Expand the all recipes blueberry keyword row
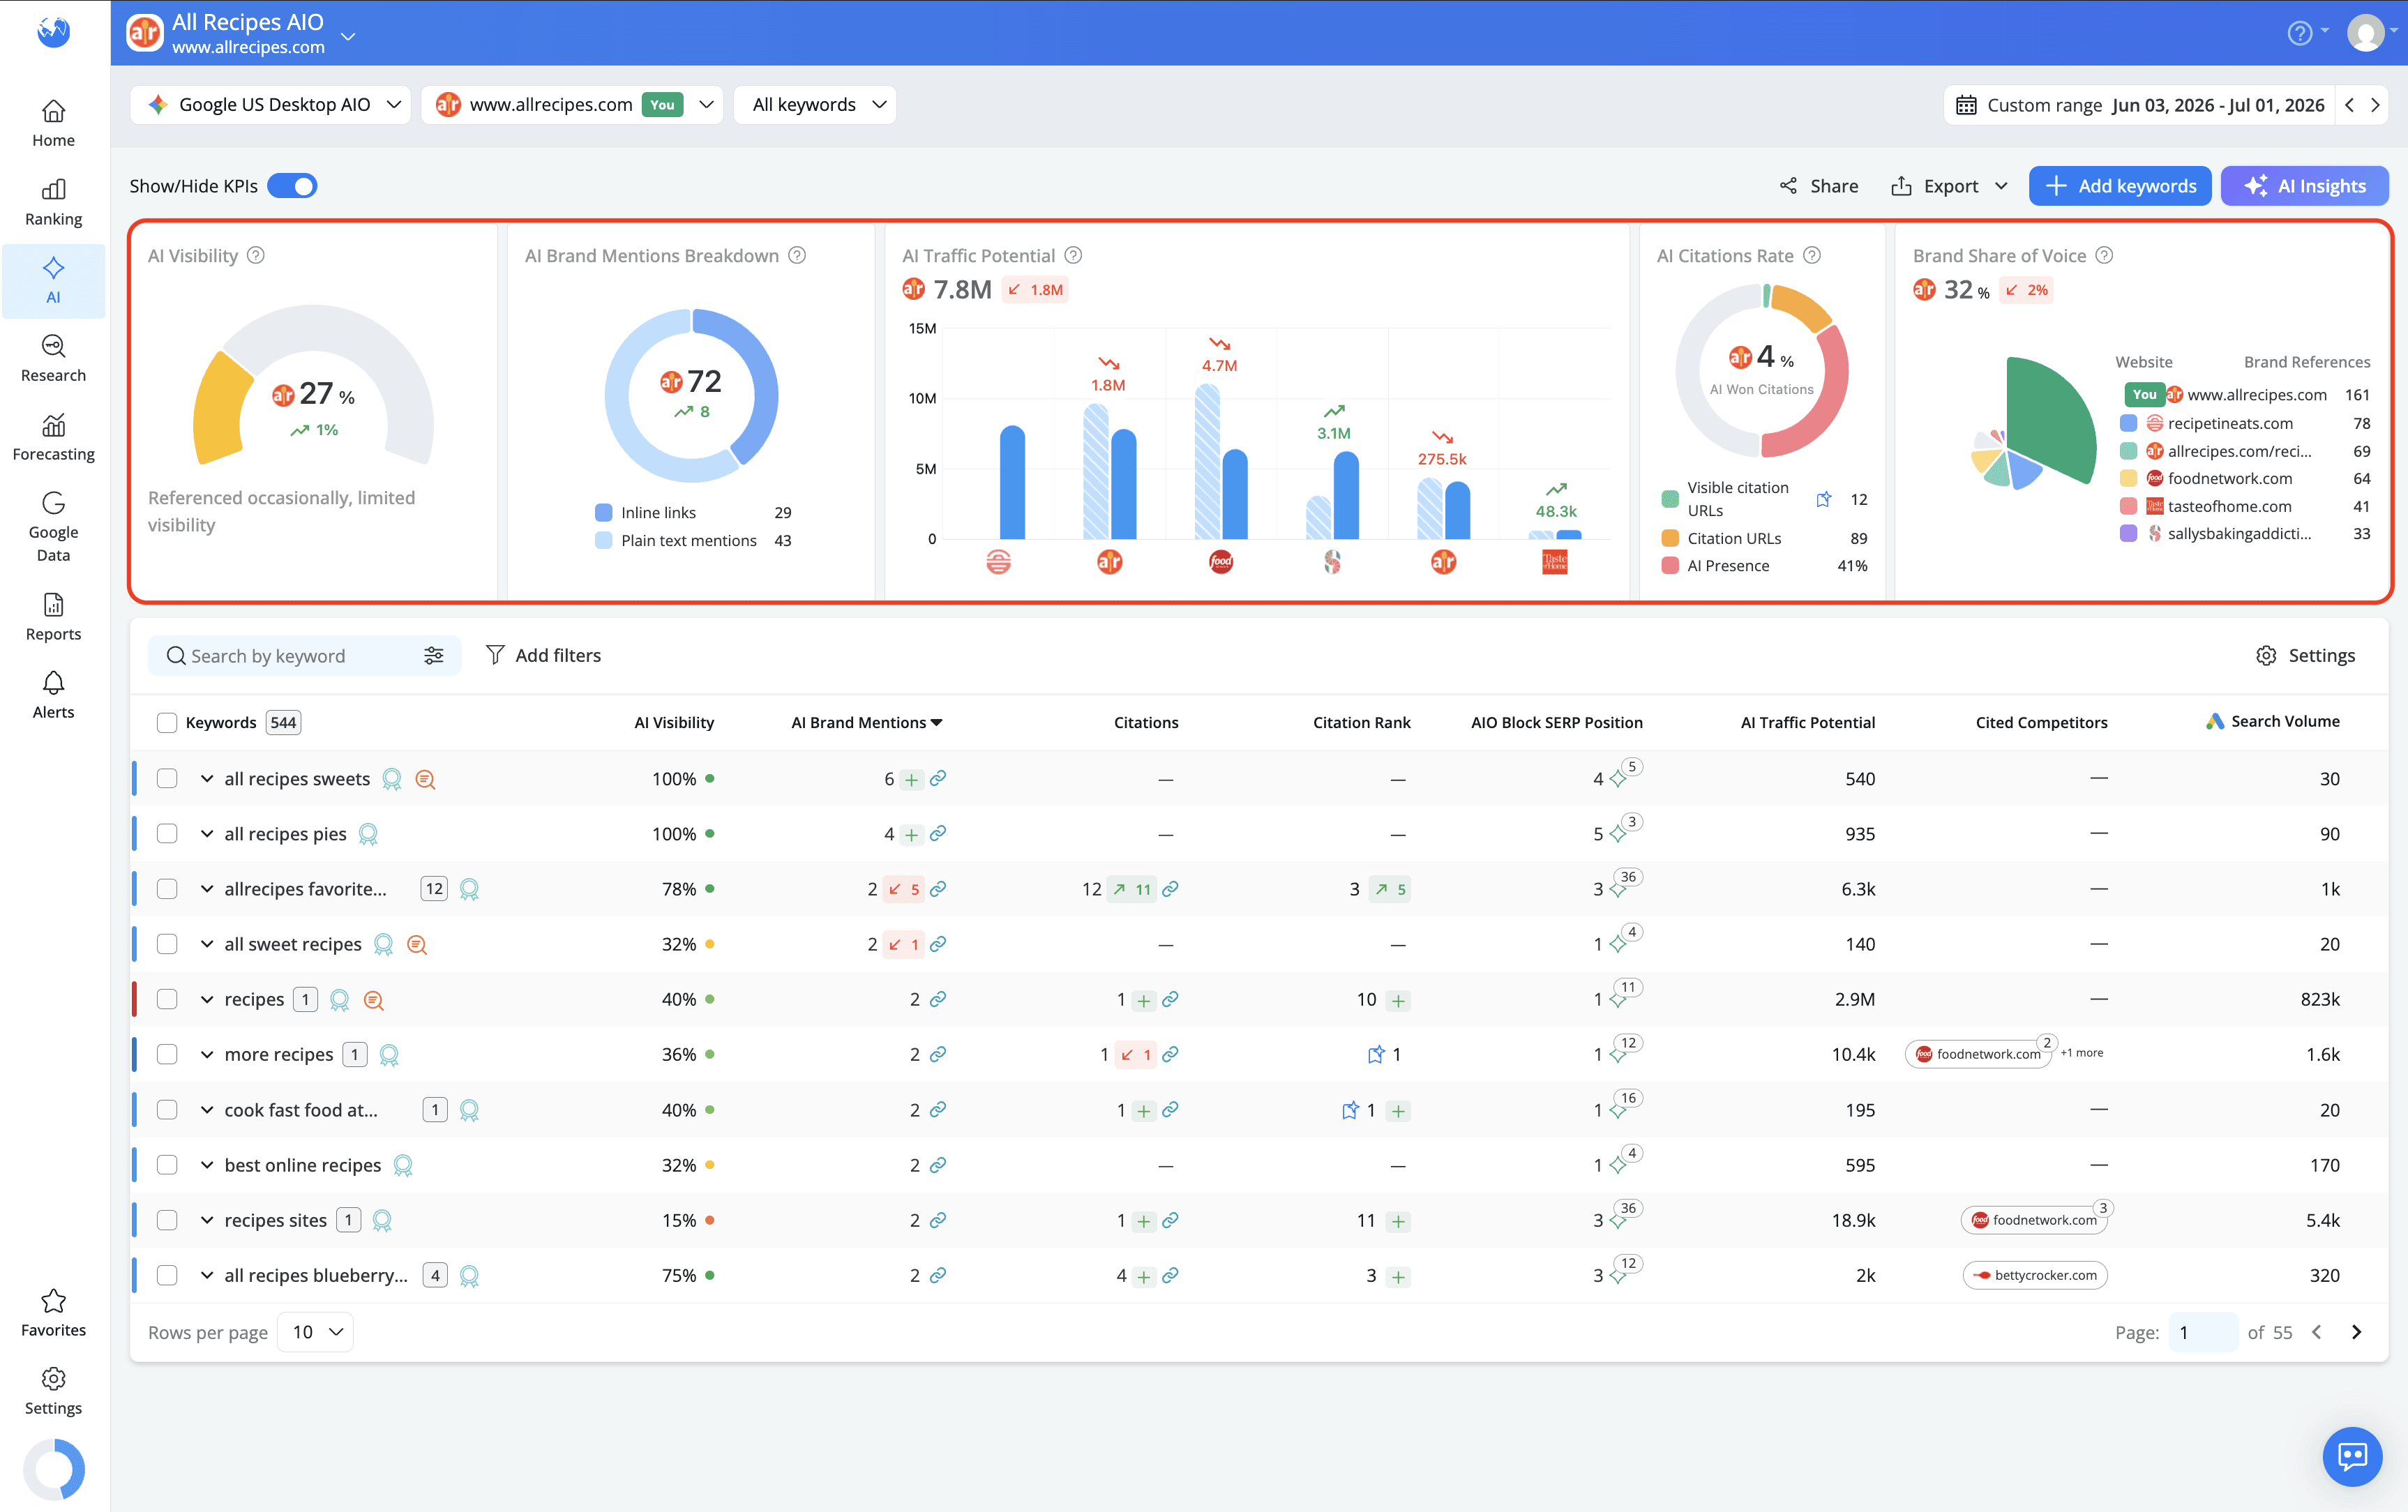 [207, 1275]
